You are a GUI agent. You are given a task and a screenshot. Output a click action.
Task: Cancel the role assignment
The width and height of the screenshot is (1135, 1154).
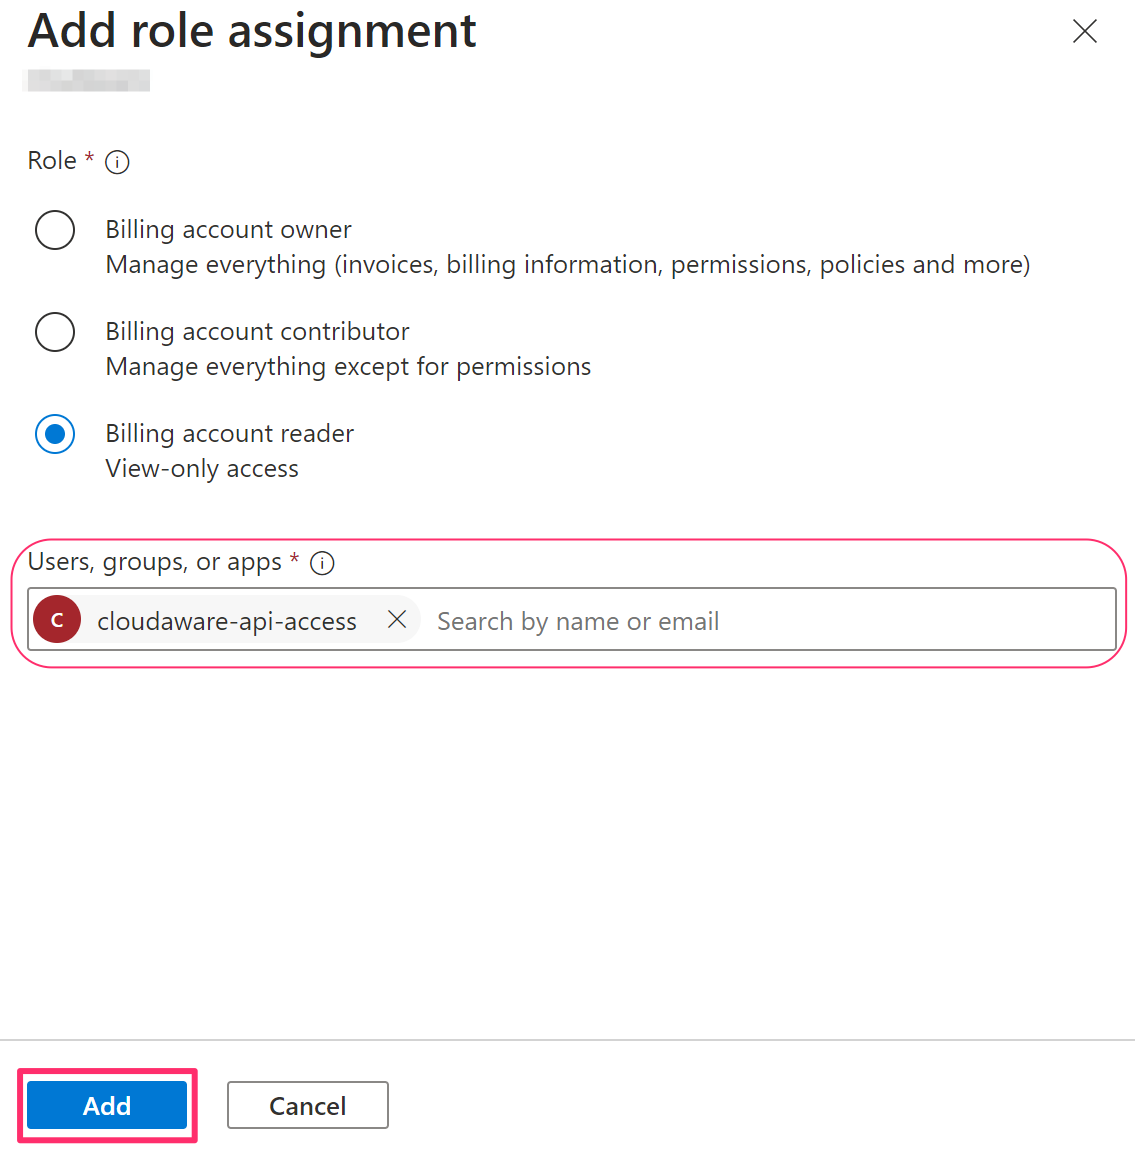[307, 1105]
